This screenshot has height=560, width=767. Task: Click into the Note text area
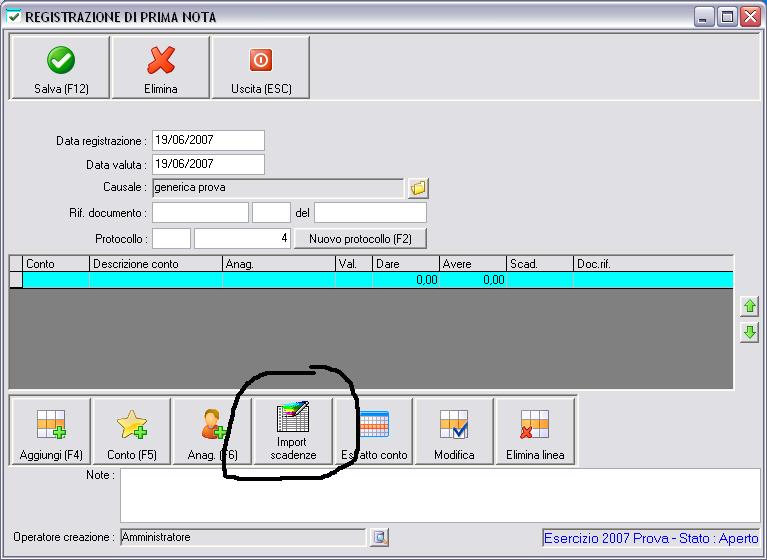tap(440, 495)
